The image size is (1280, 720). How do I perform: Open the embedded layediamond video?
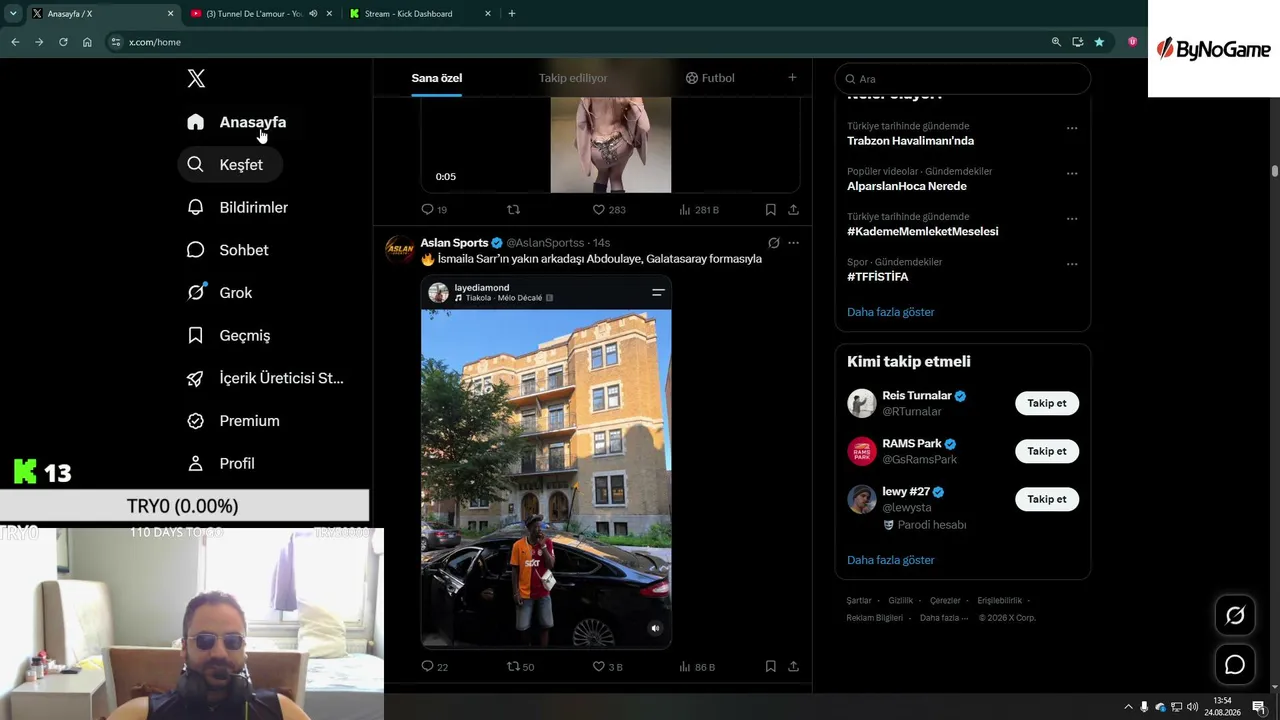click(x=546, y=462)
